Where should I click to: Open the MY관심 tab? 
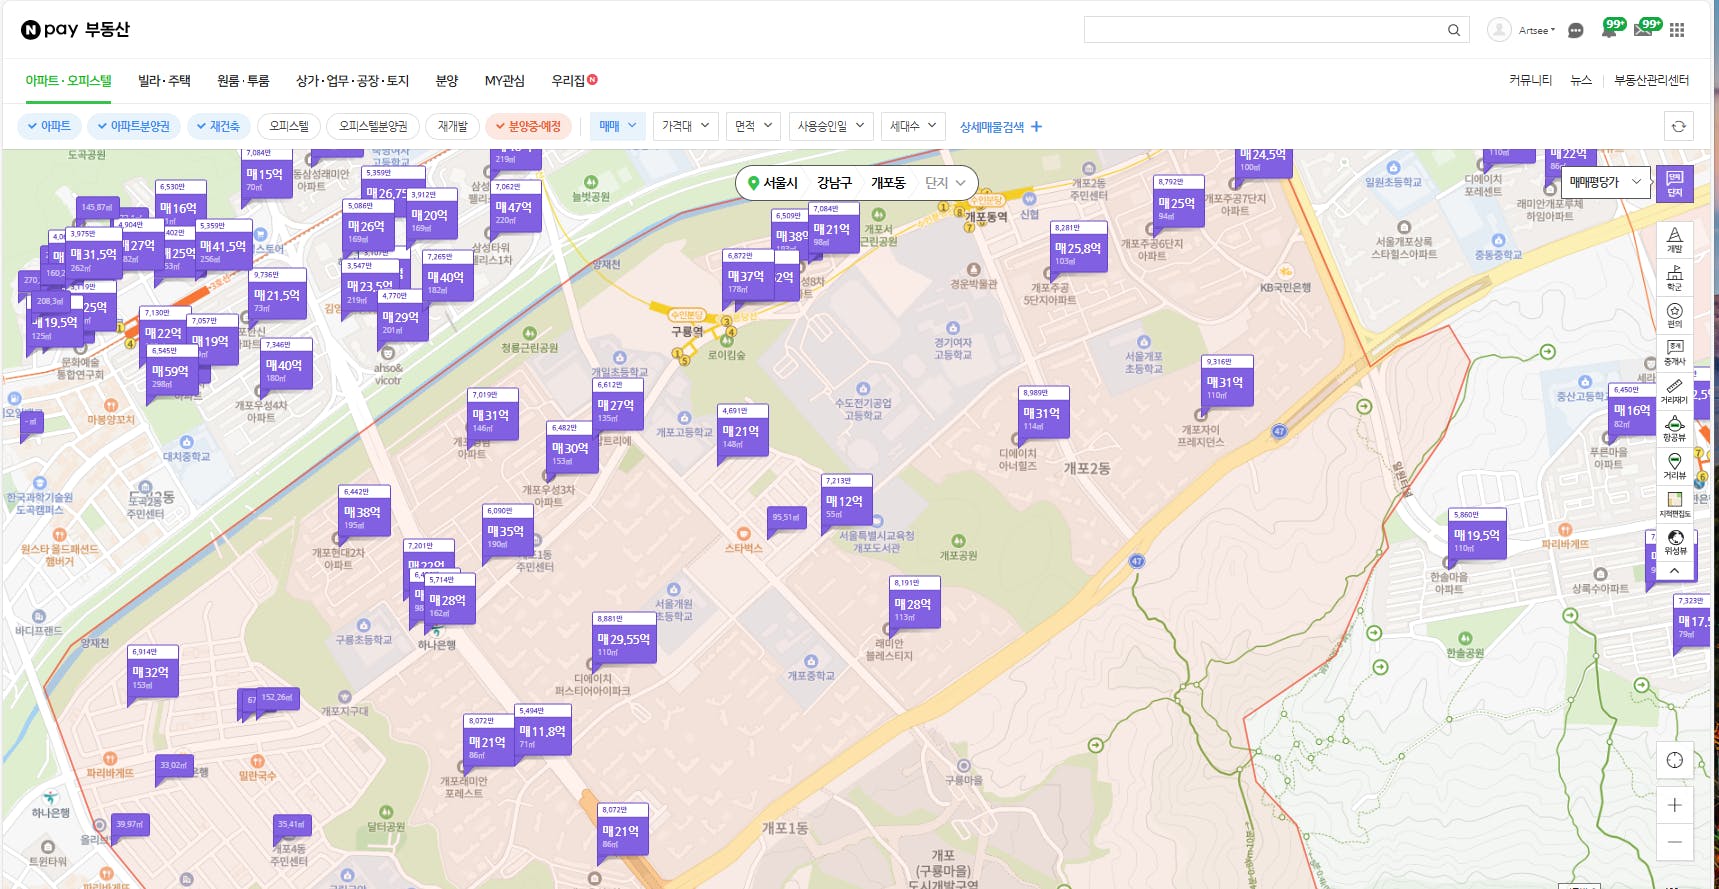point(505,81)
